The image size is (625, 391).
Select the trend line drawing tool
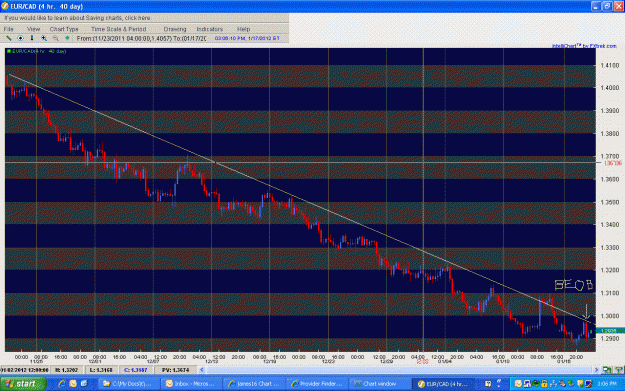[x=8, y=38]
